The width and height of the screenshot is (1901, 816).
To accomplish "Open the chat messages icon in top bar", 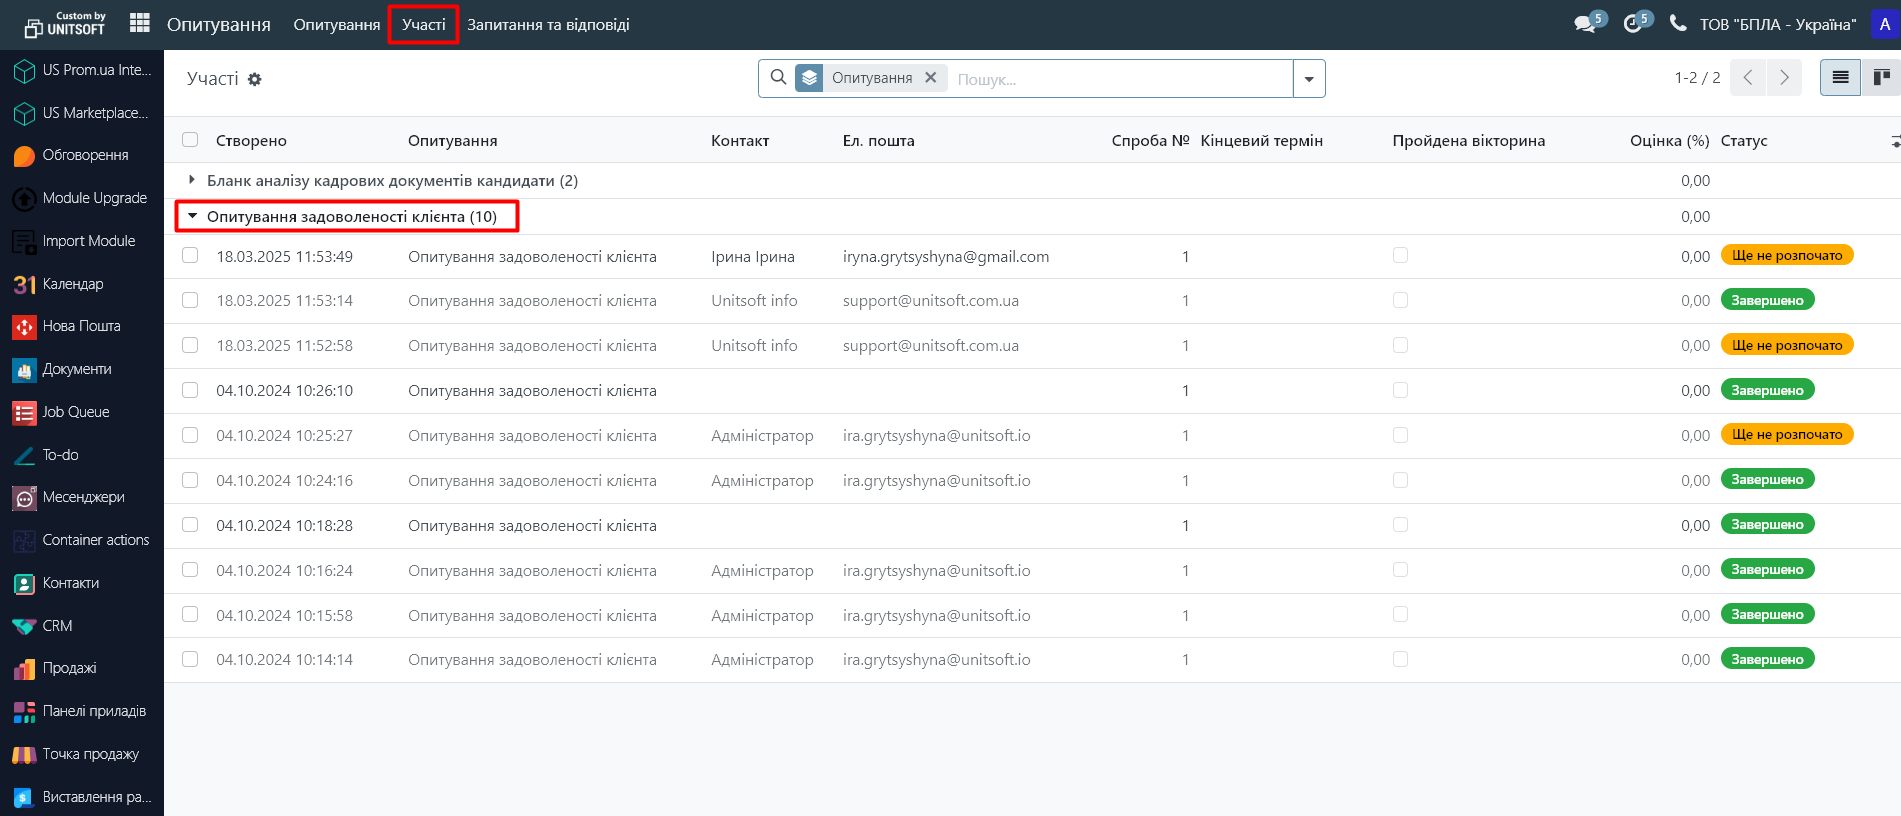I will click(1585, 24).
